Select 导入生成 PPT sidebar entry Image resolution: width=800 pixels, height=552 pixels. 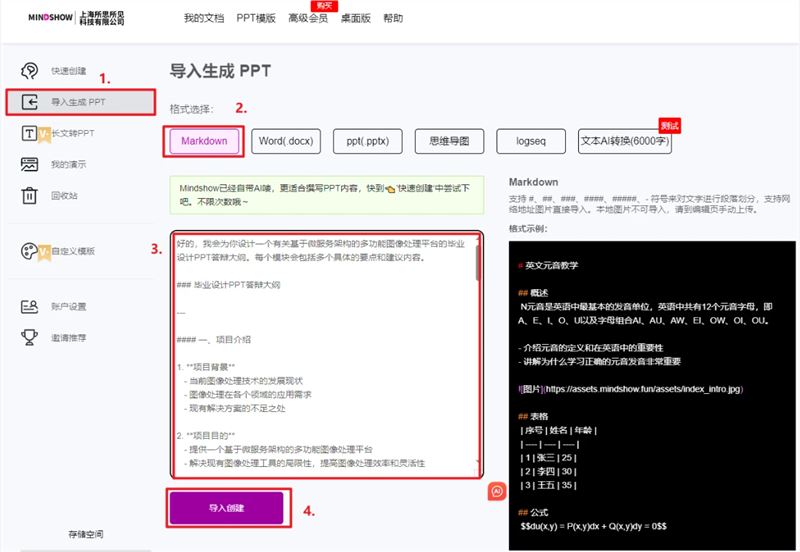click(x=81, y=102)
